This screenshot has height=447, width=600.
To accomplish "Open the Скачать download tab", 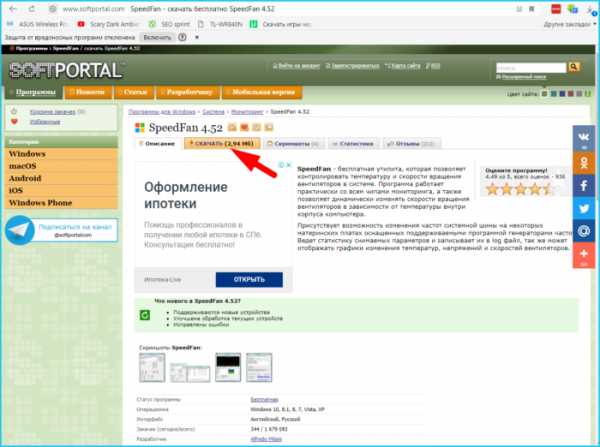I will (218, 144).
